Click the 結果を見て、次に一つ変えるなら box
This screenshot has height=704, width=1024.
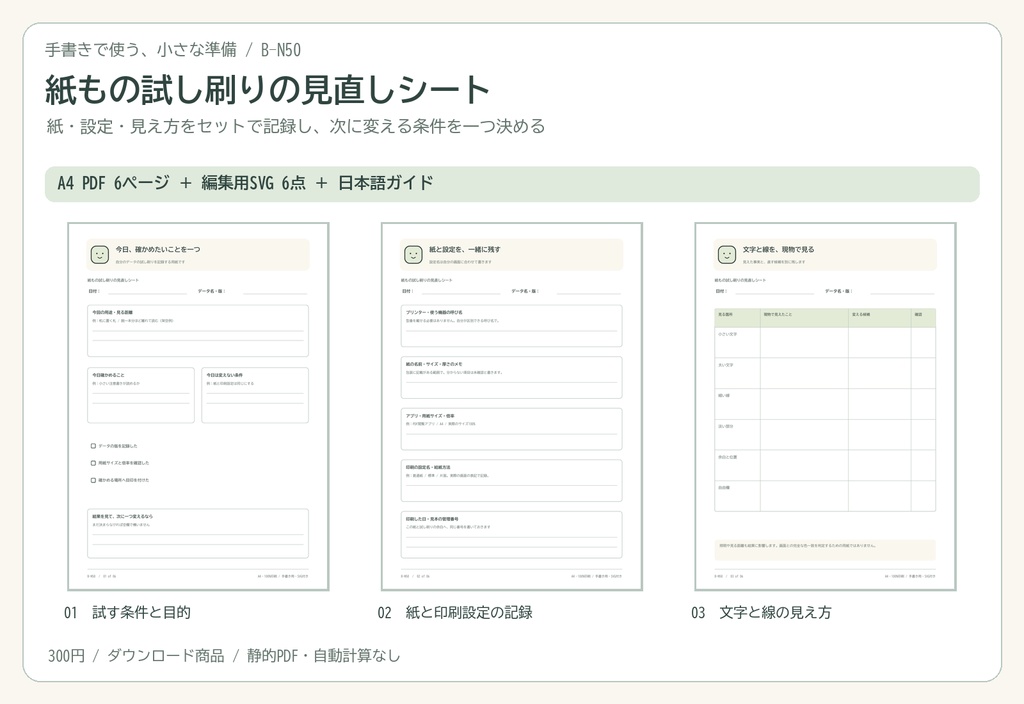click(x=198, y=534)
